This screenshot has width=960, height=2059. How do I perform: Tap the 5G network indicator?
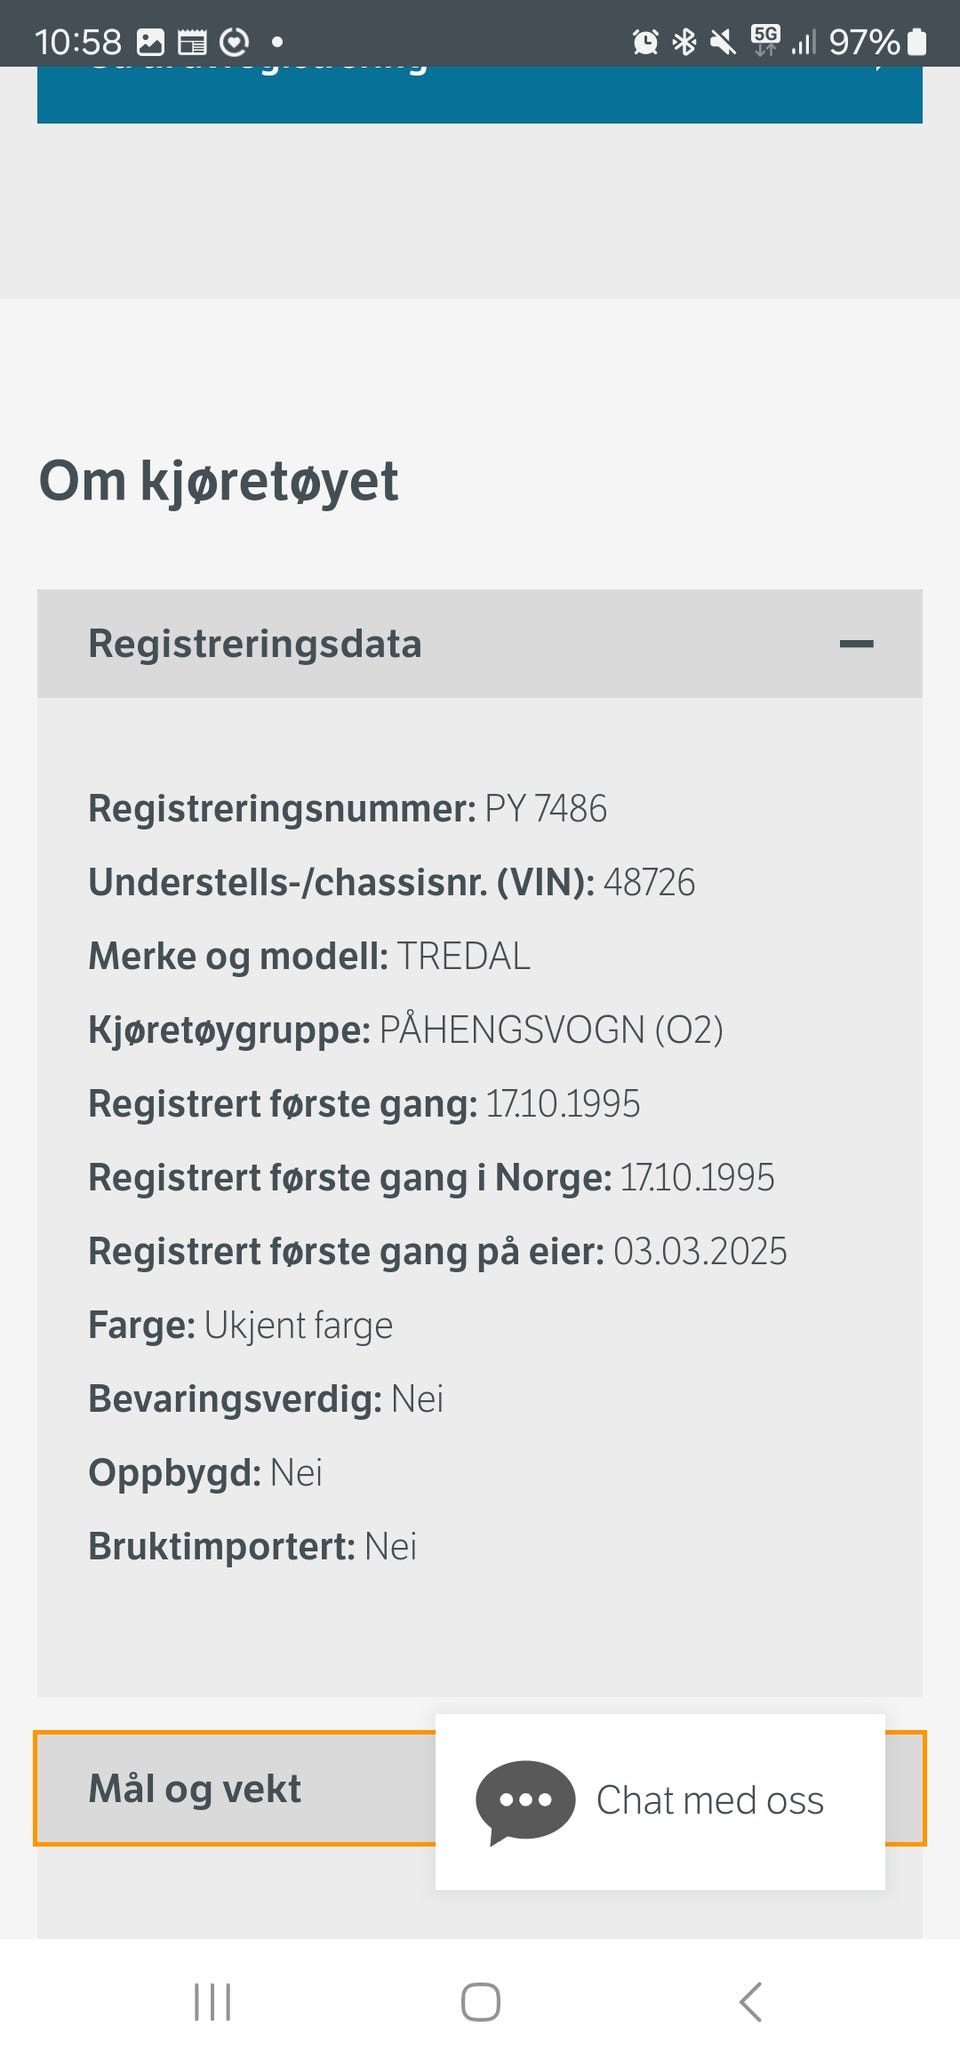click(x=765, y=40)
